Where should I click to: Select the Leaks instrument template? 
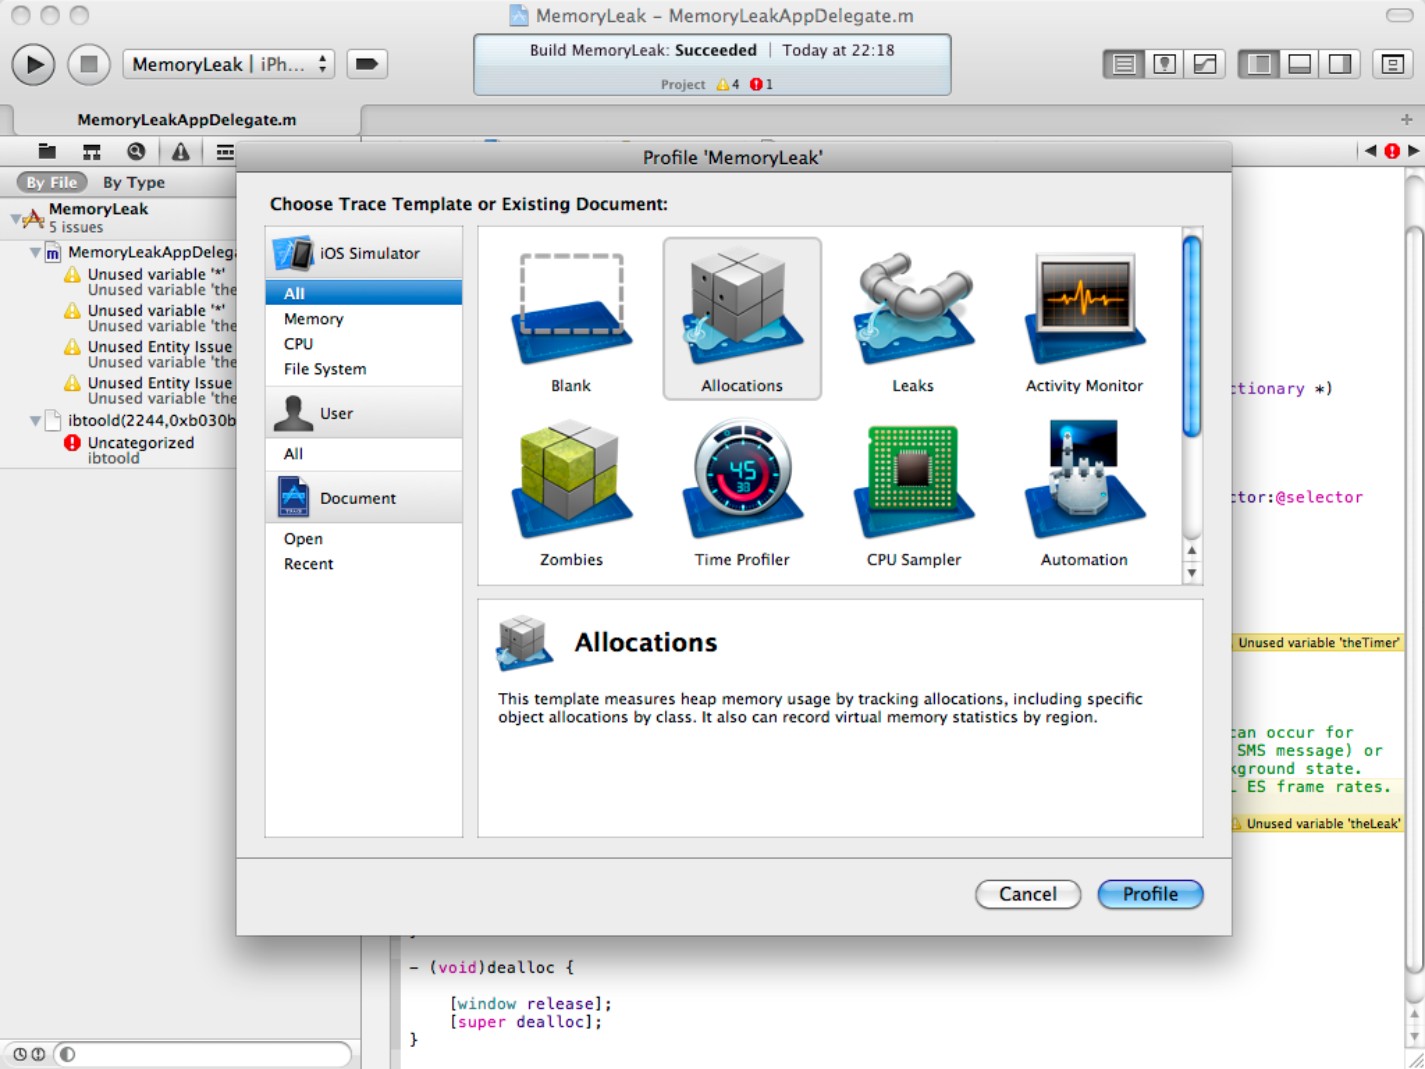pos(913,319)
